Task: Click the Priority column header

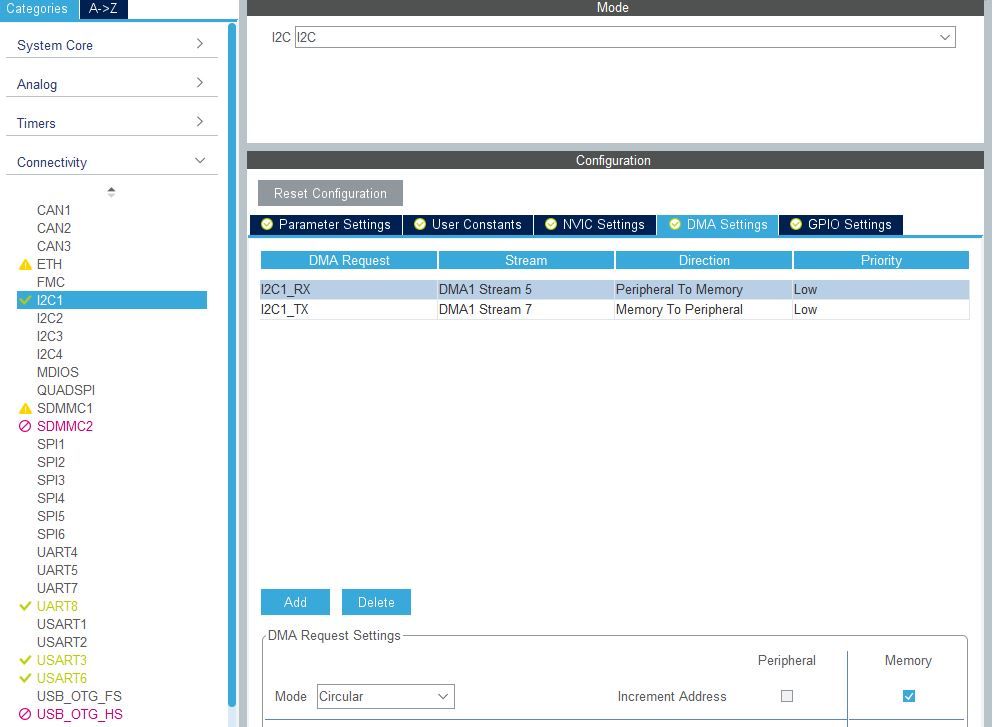Action: click(x=881, y=260)
